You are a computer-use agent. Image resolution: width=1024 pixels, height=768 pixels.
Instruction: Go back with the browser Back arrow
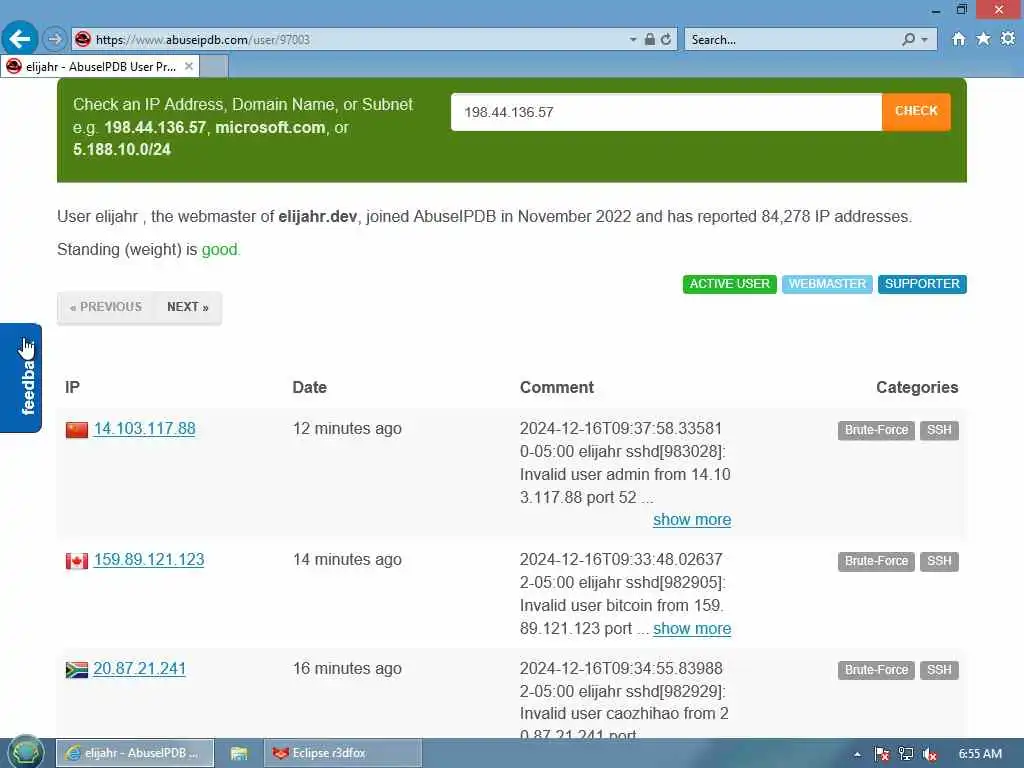tap(20, 39)
